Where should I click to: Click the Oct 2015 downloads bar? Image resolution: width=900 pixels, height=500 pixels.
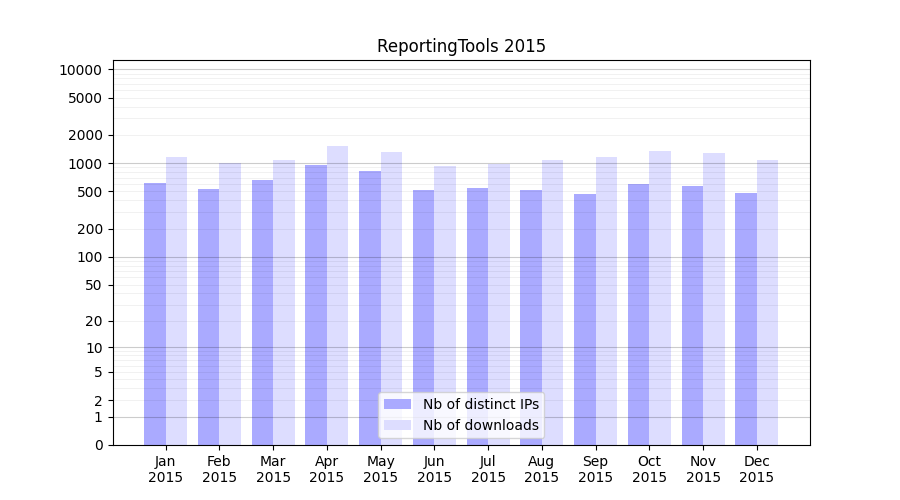point(660,298)
